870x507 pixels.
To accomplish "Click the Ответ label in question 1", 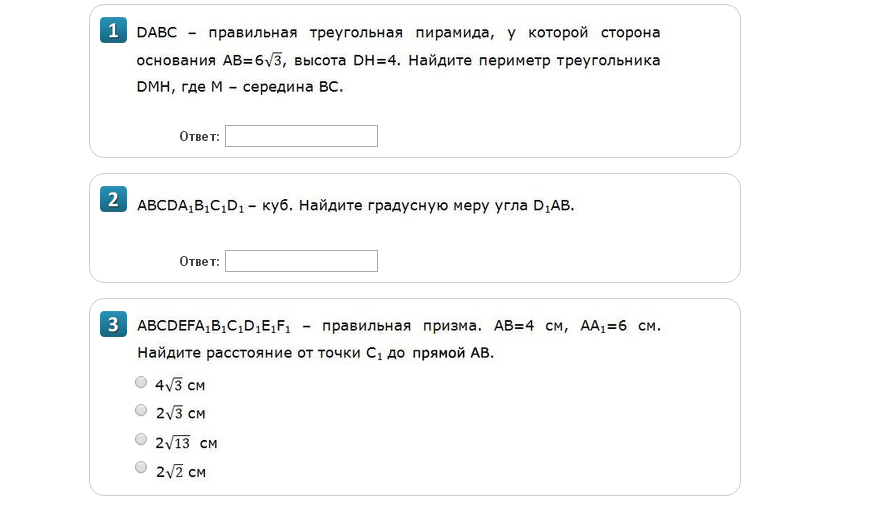I will coord(199,136).
